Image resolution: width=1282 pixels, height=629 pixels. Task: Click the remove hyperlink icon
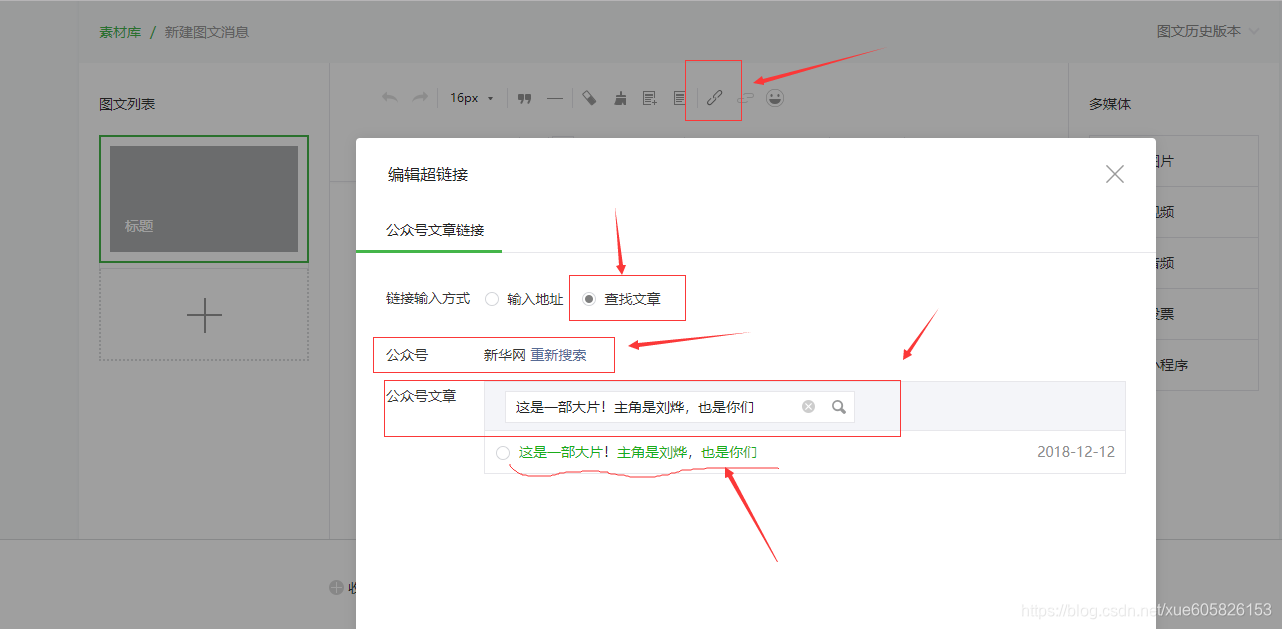pyautogui.click(x=746, y=98)
